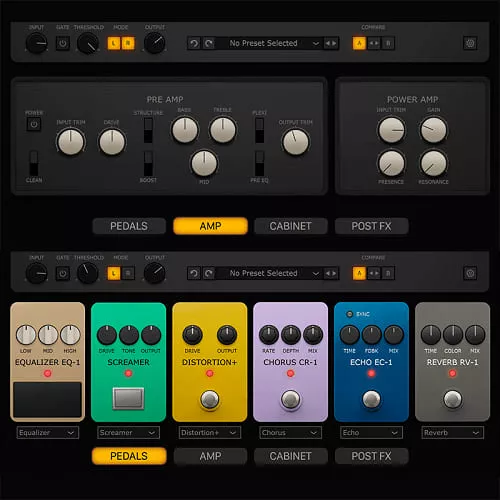
Task: Switch to PEDALS tab in upper panel
Action: [129, 226]
